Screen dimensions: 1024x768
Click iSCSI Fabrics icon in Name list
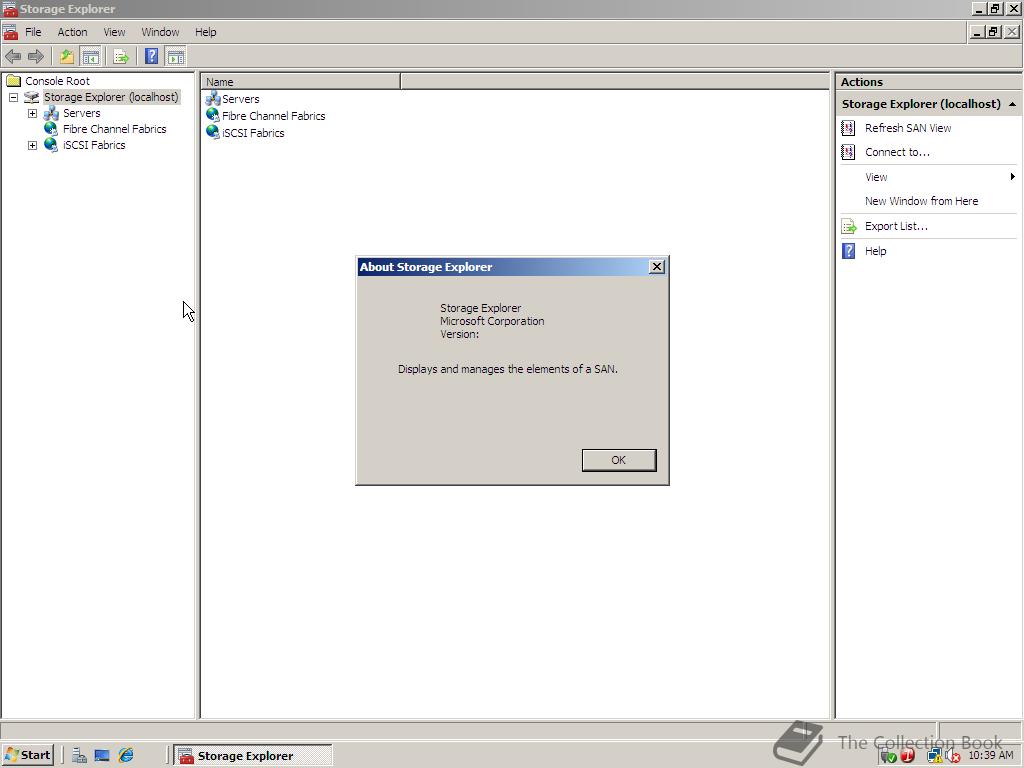(x=213, y=133)
